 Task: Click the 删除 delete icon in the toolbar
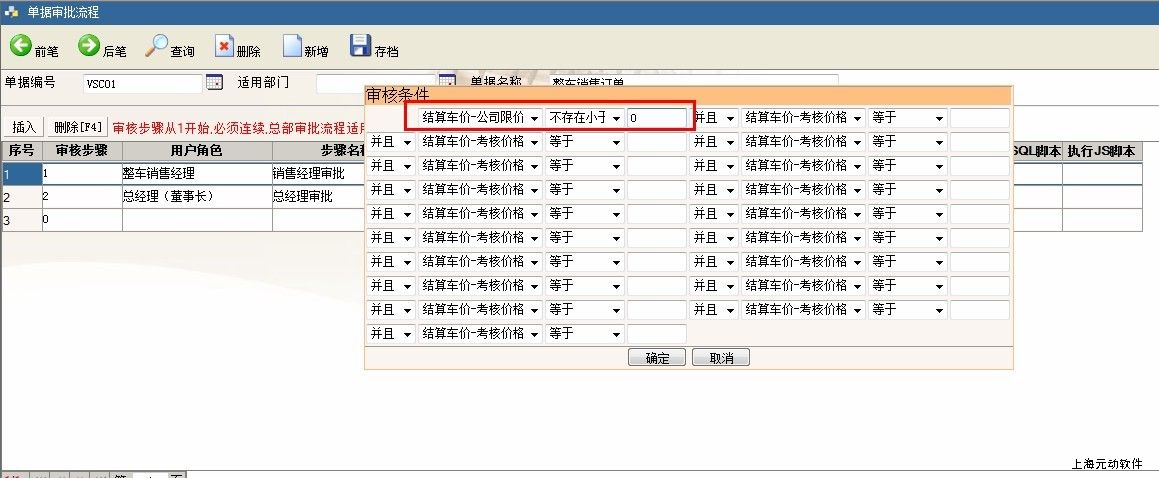pos(224,47)
